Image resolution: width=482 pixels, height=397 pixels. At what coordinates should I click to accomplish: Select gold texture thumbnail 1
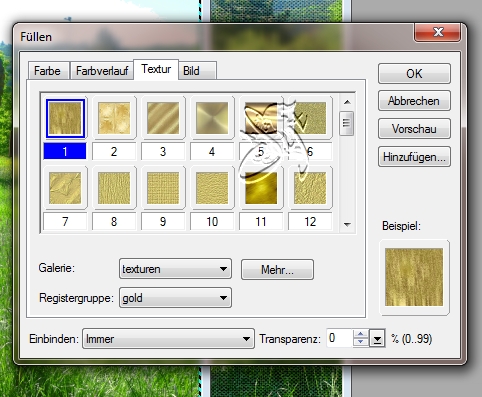[65, 118]
